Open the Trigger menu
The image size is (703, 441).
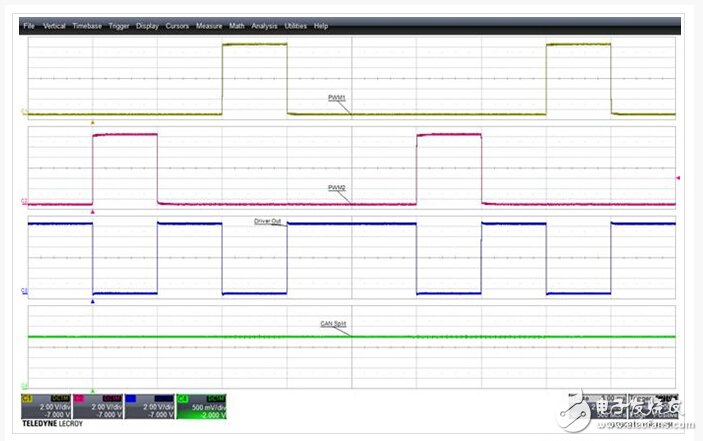(x=117, y=26)
